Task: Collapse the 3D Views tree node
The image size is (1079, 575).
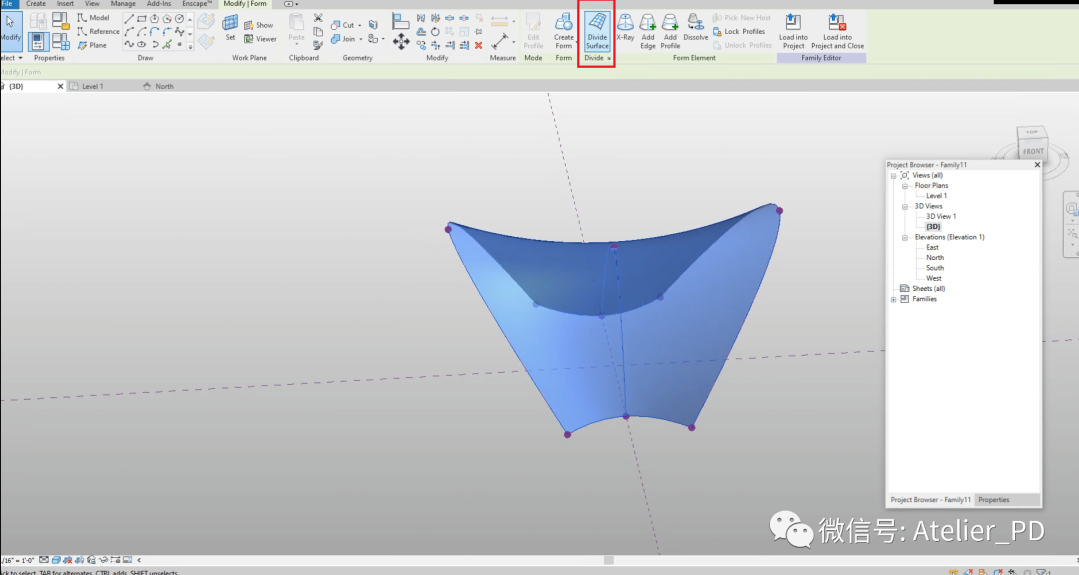Action: [905, 207]
